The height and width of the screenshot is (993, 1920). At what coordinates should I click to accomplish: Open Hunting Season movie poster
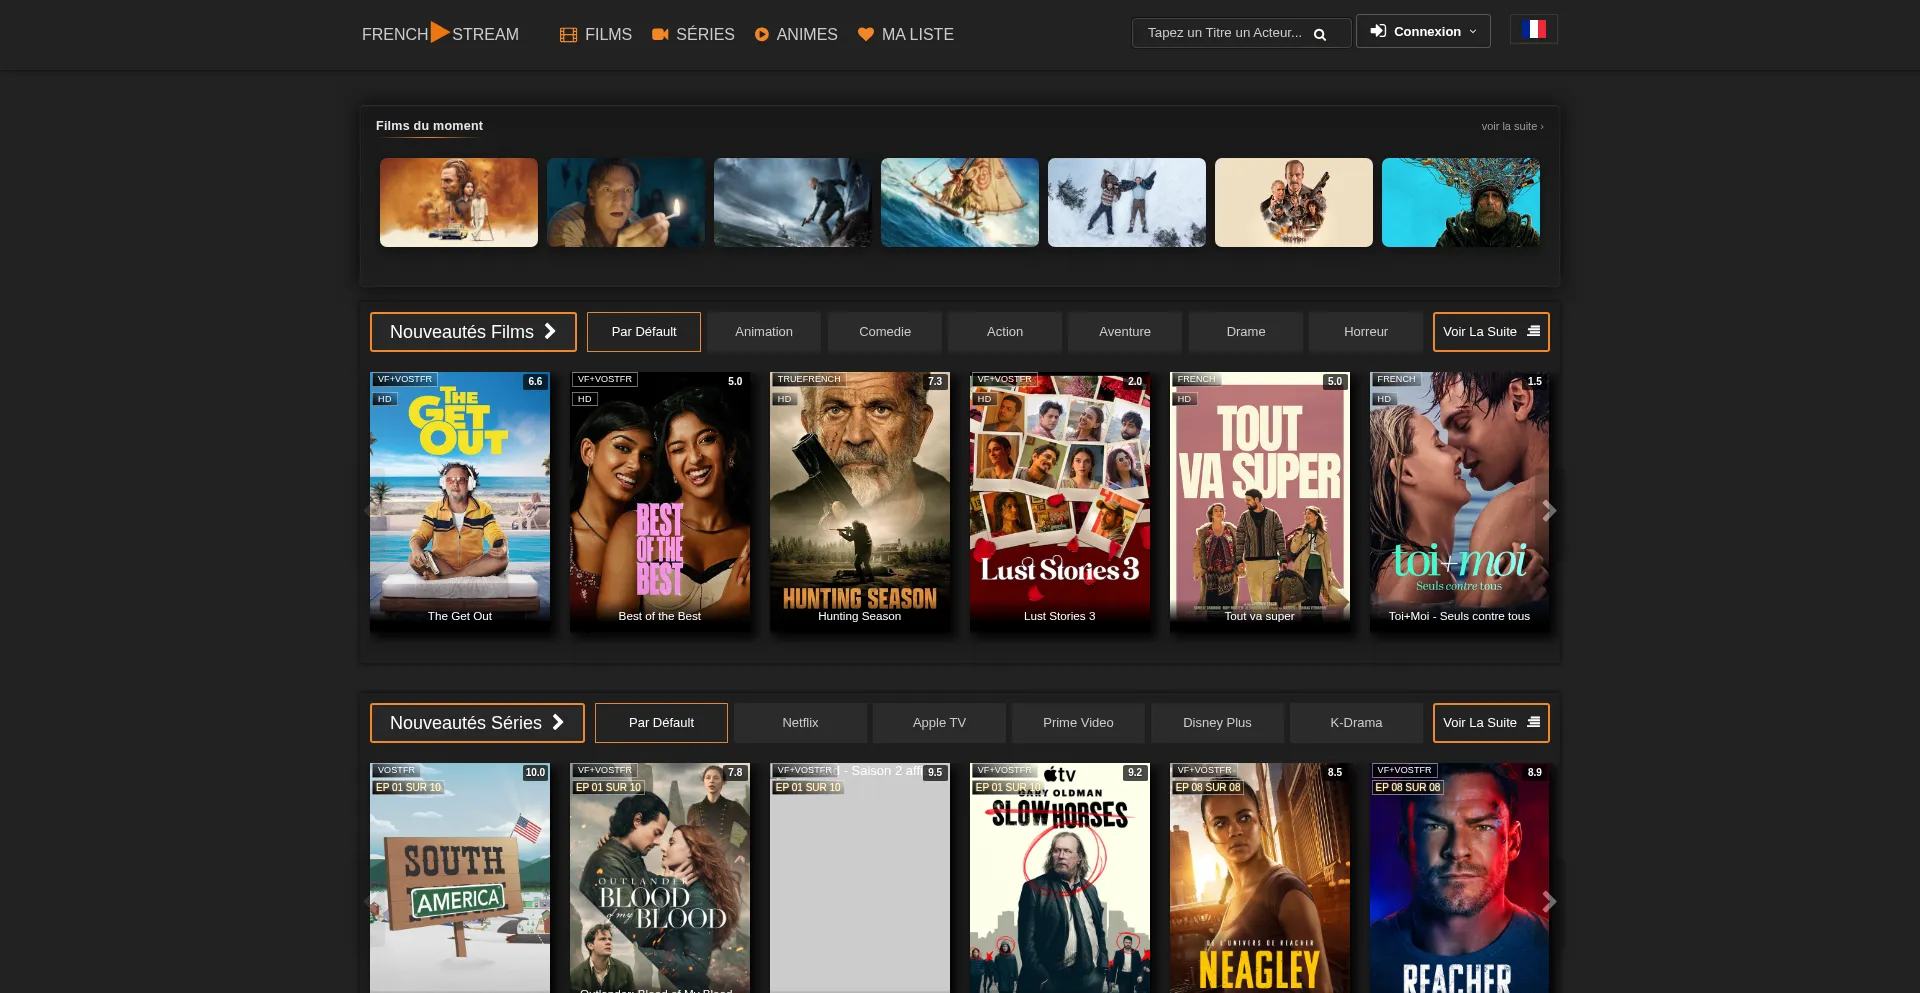(860, 502)
